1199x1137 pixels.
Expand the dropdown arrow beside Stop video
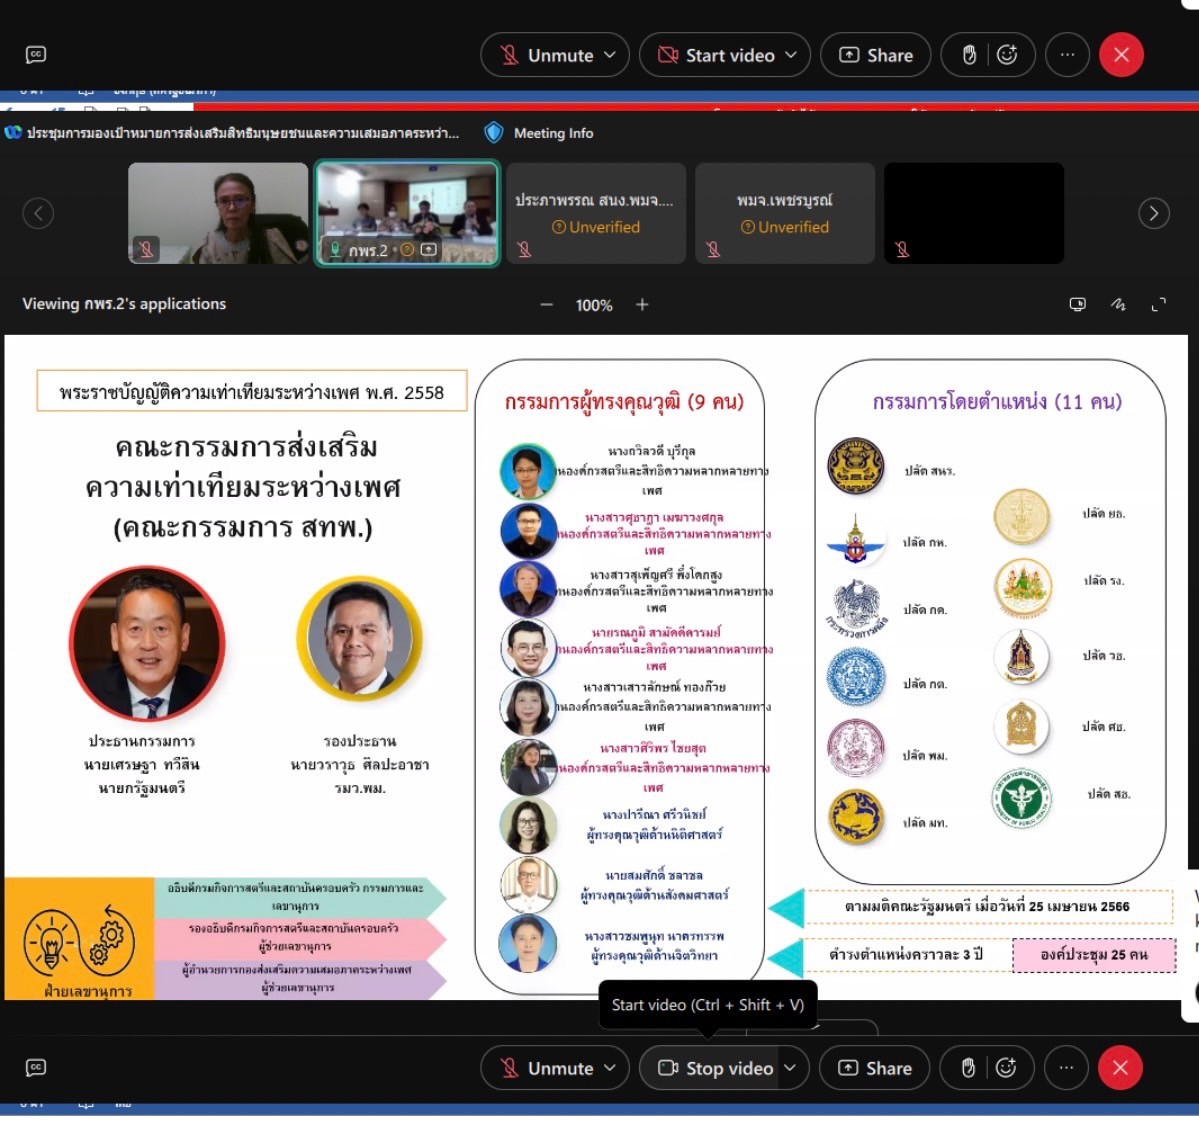(790, 1068)
